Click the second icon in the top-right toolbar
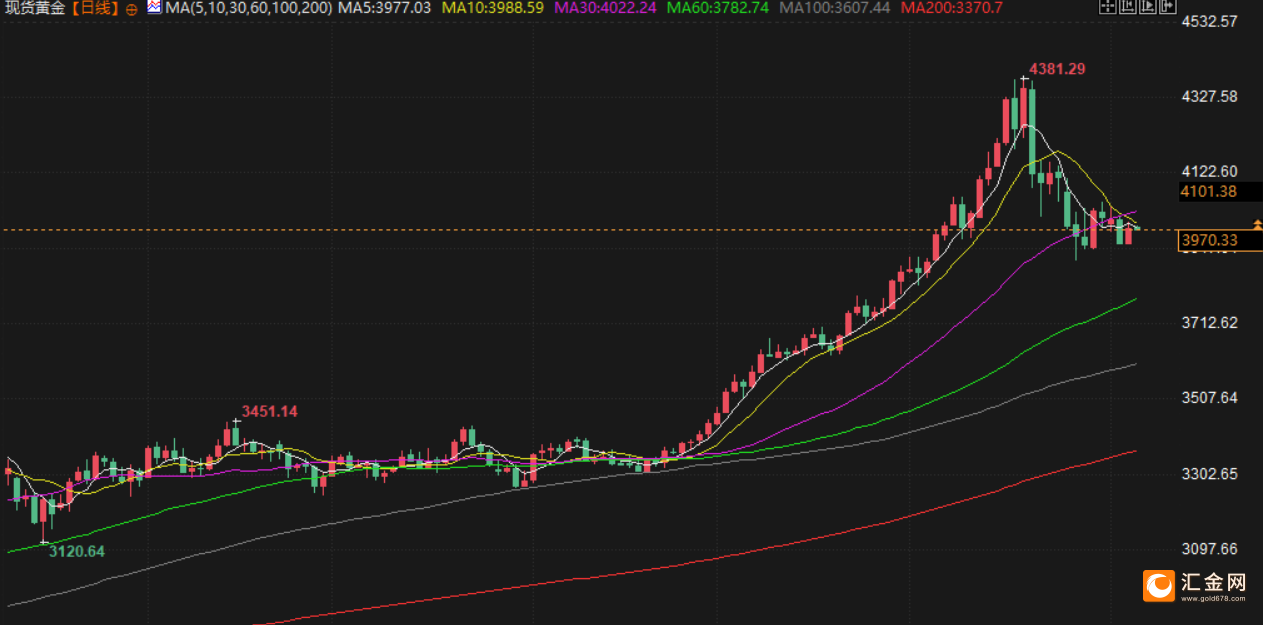The image size is (1263, 625). click(x=1126, y=8)
